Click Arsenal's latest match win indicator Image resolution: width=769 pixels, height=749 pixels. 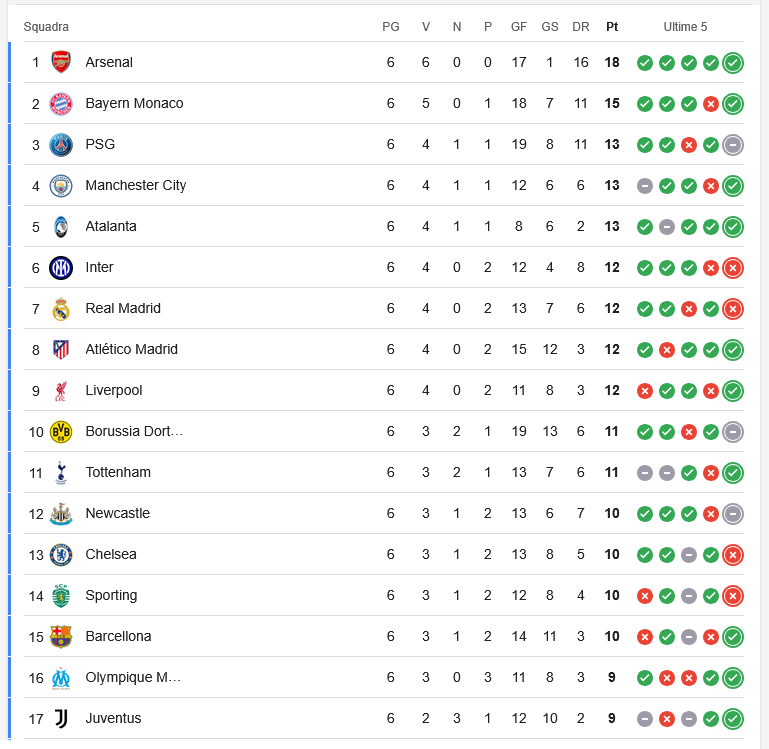coord(733,63)
